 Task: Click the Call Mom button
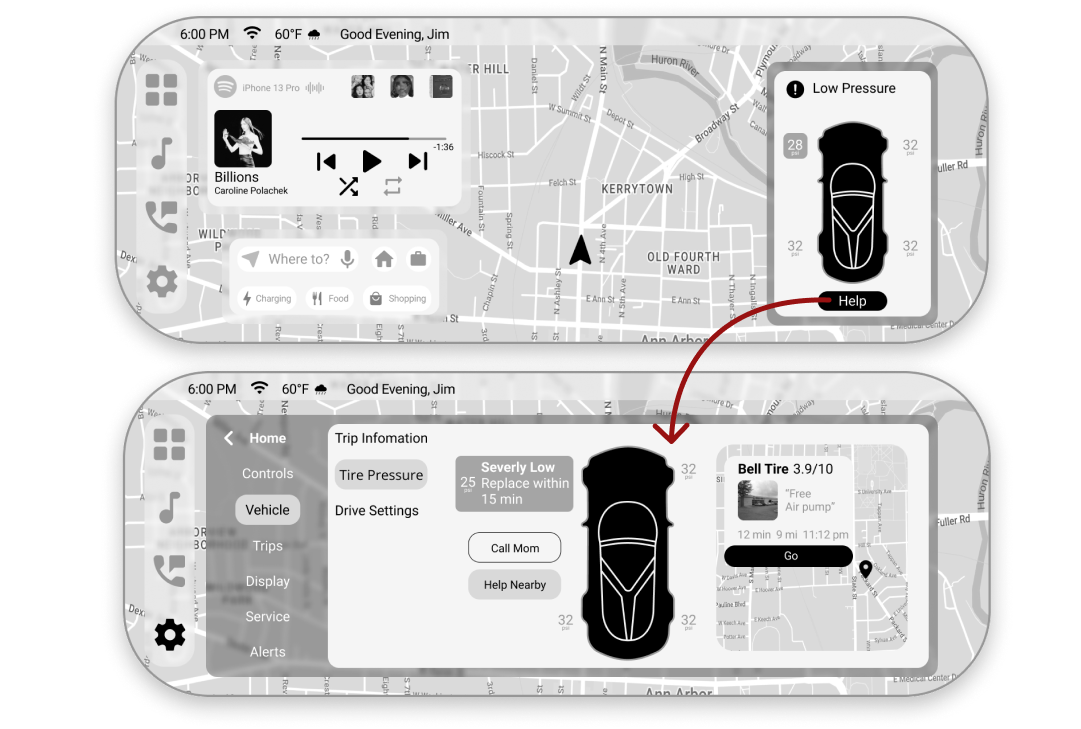coord(514,547)
